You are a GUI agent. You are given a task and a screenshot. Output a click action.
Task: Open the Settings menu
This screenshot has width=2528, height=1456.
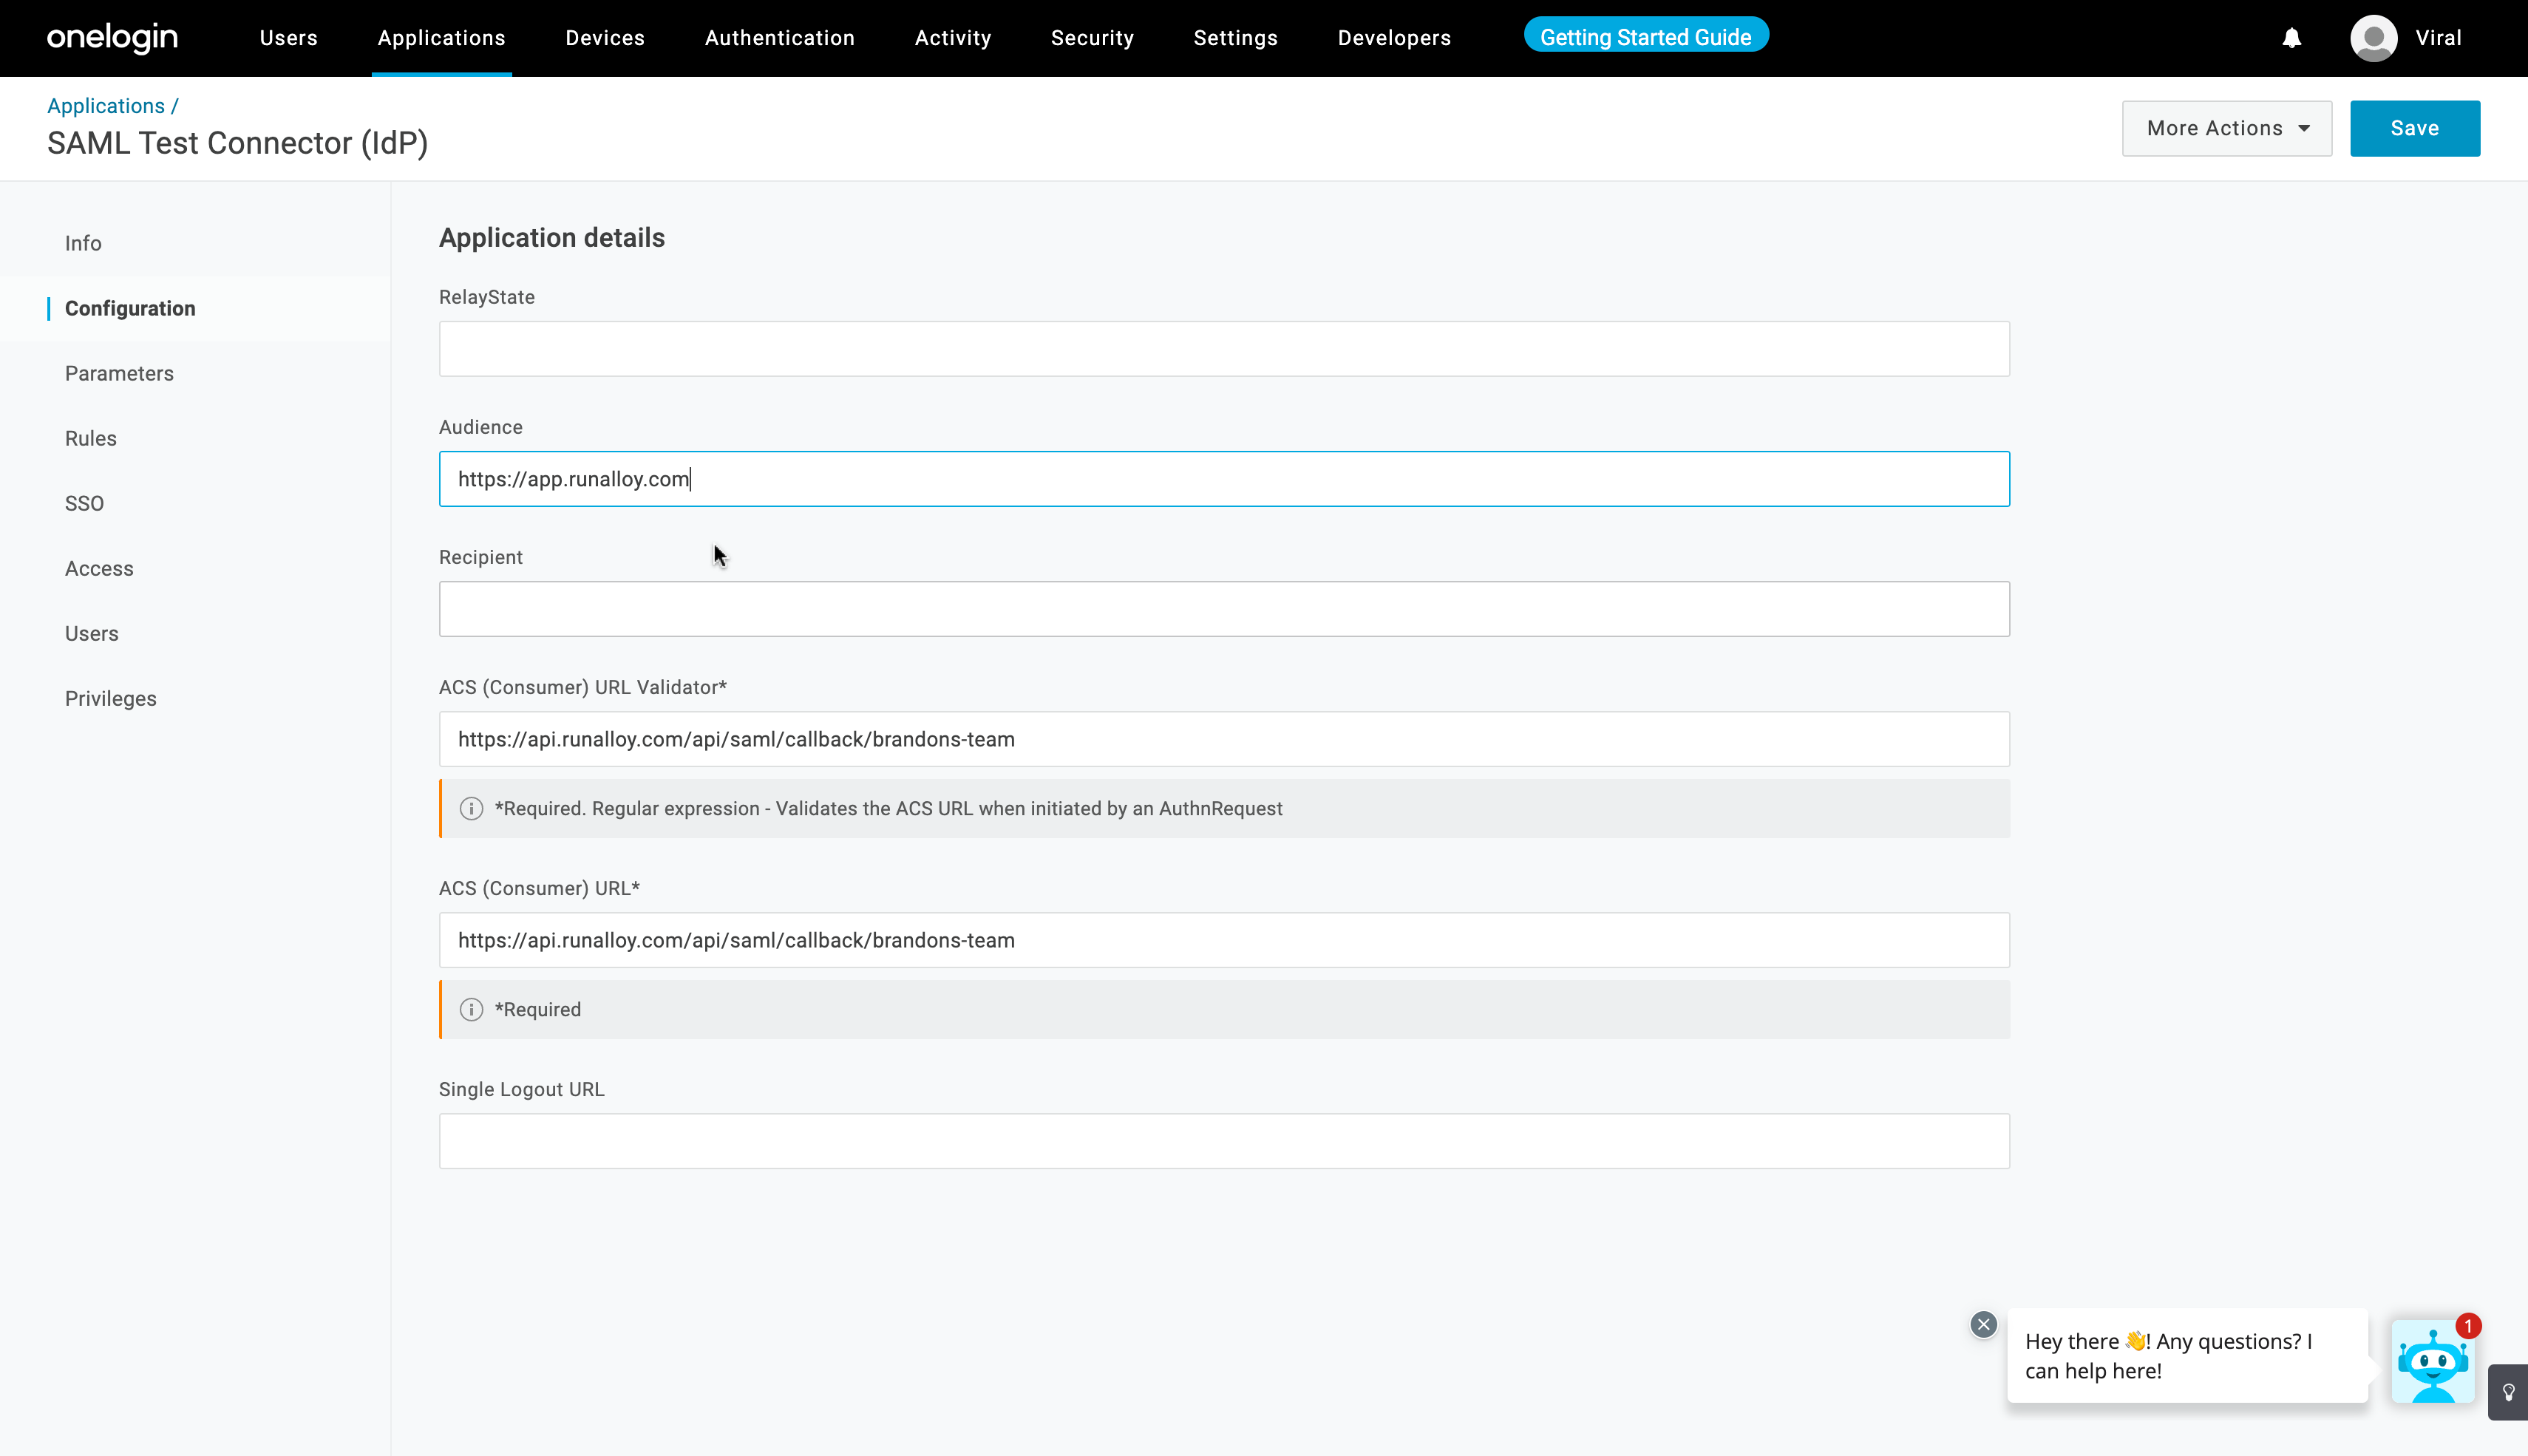pos(1235,38)
